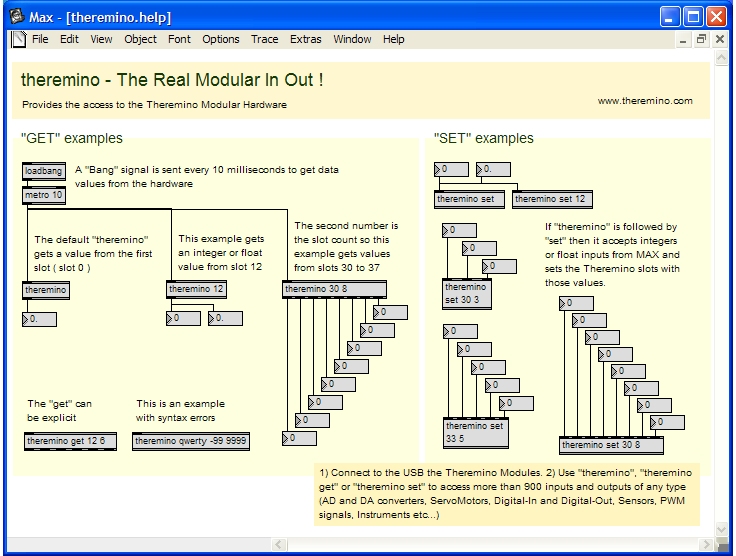Click the "SET" examples heading
The width and height of the screenshot is (736, 556).
click(484, 138)
